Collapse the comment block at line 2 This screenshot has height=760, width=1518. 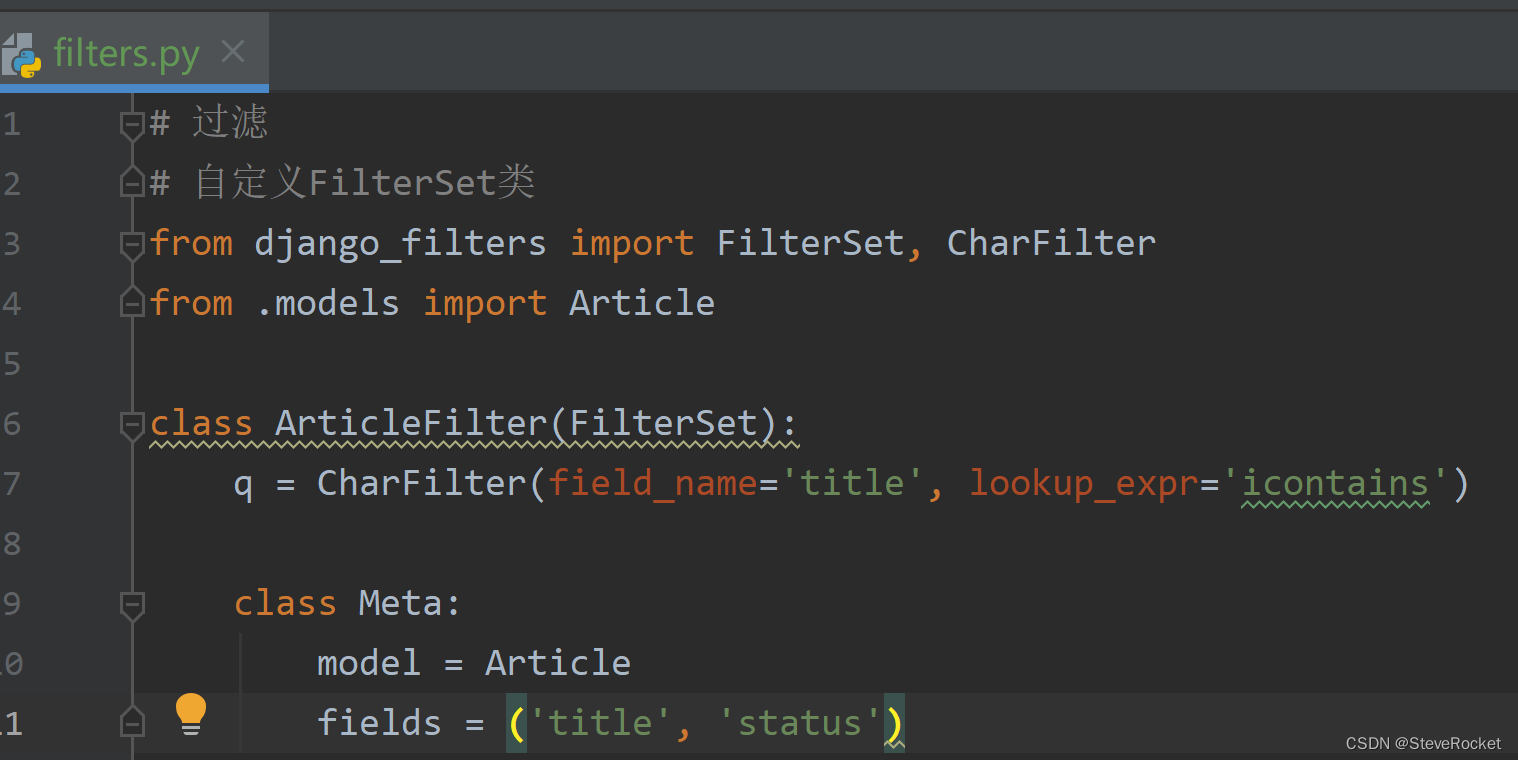(x=131, y=183)
